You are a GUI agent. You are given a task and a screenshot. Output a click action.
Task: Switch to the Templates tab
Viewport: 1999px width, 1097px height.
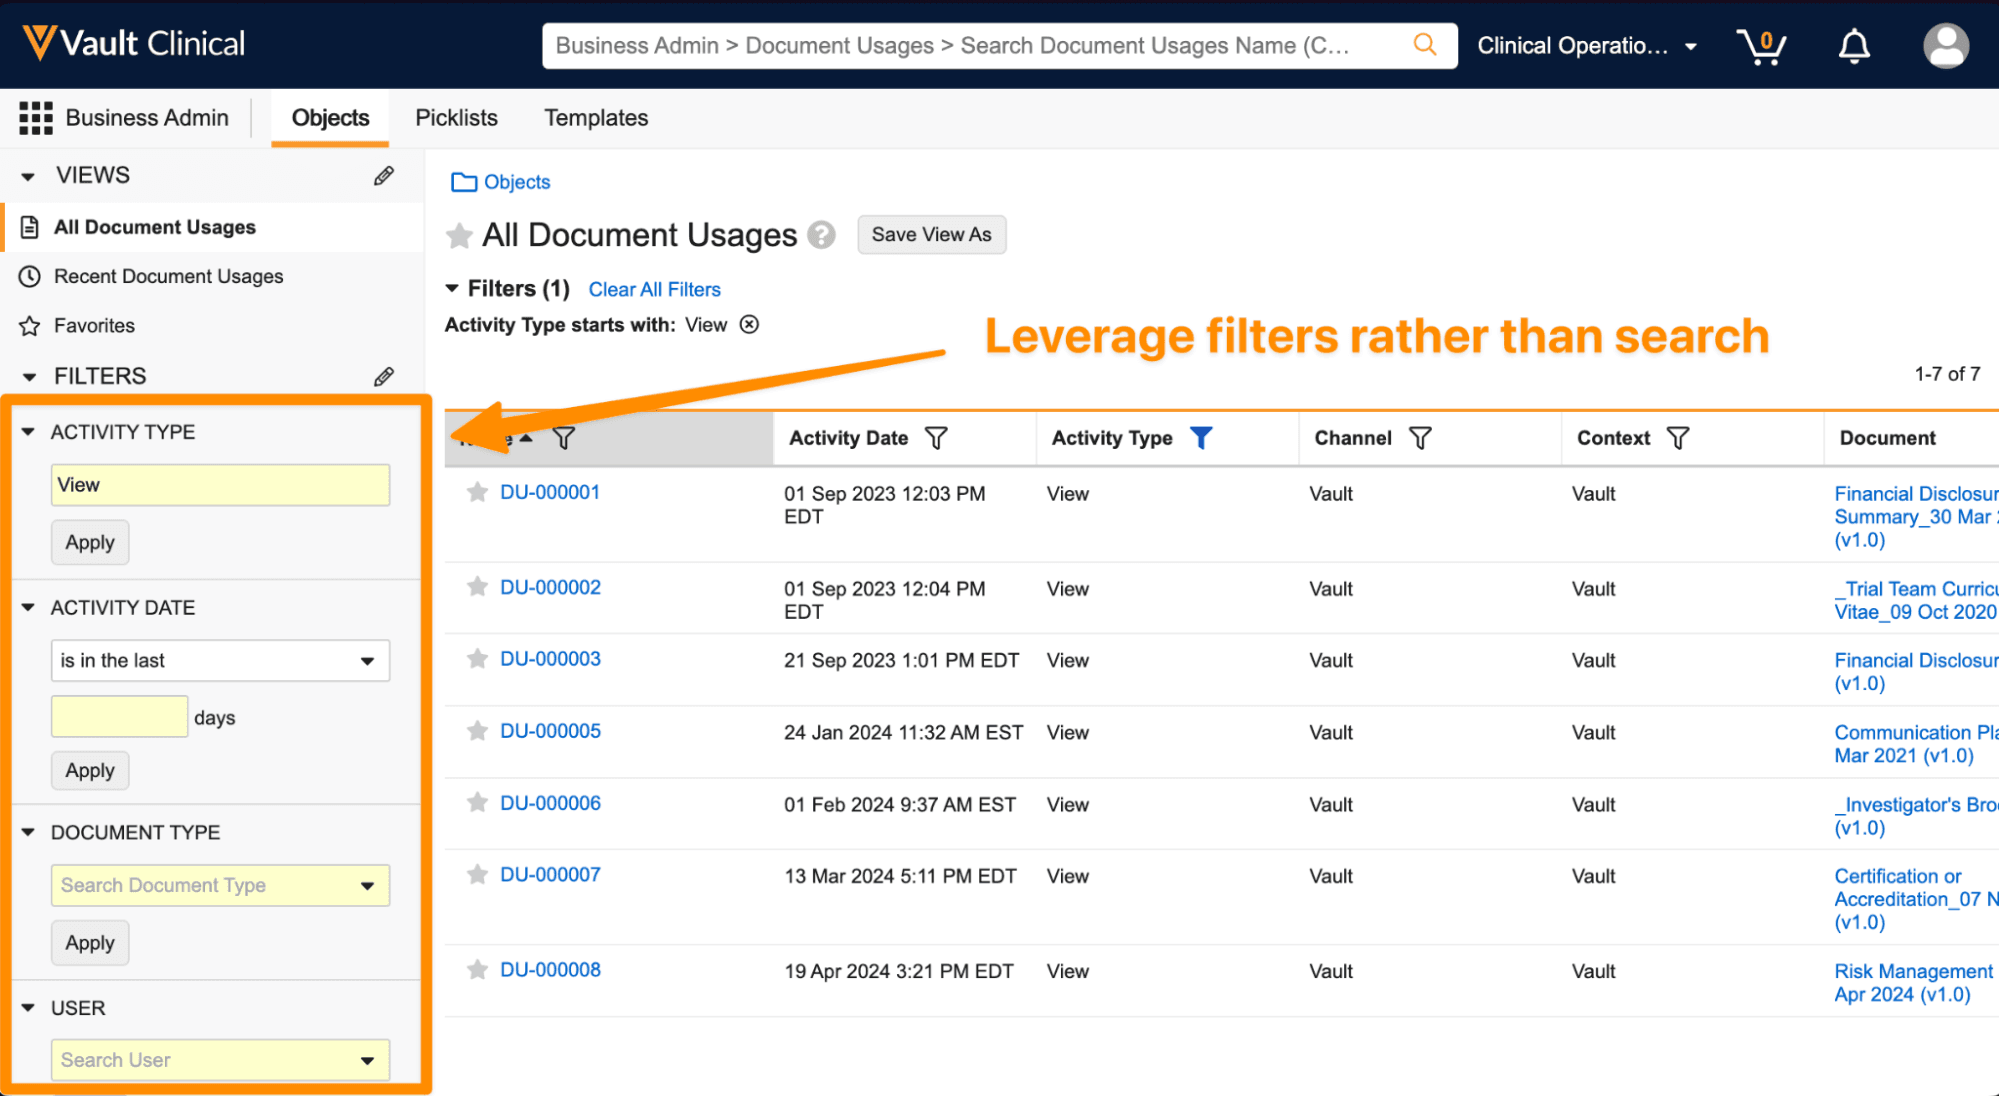pyautogui.click(x=596, y=118)
